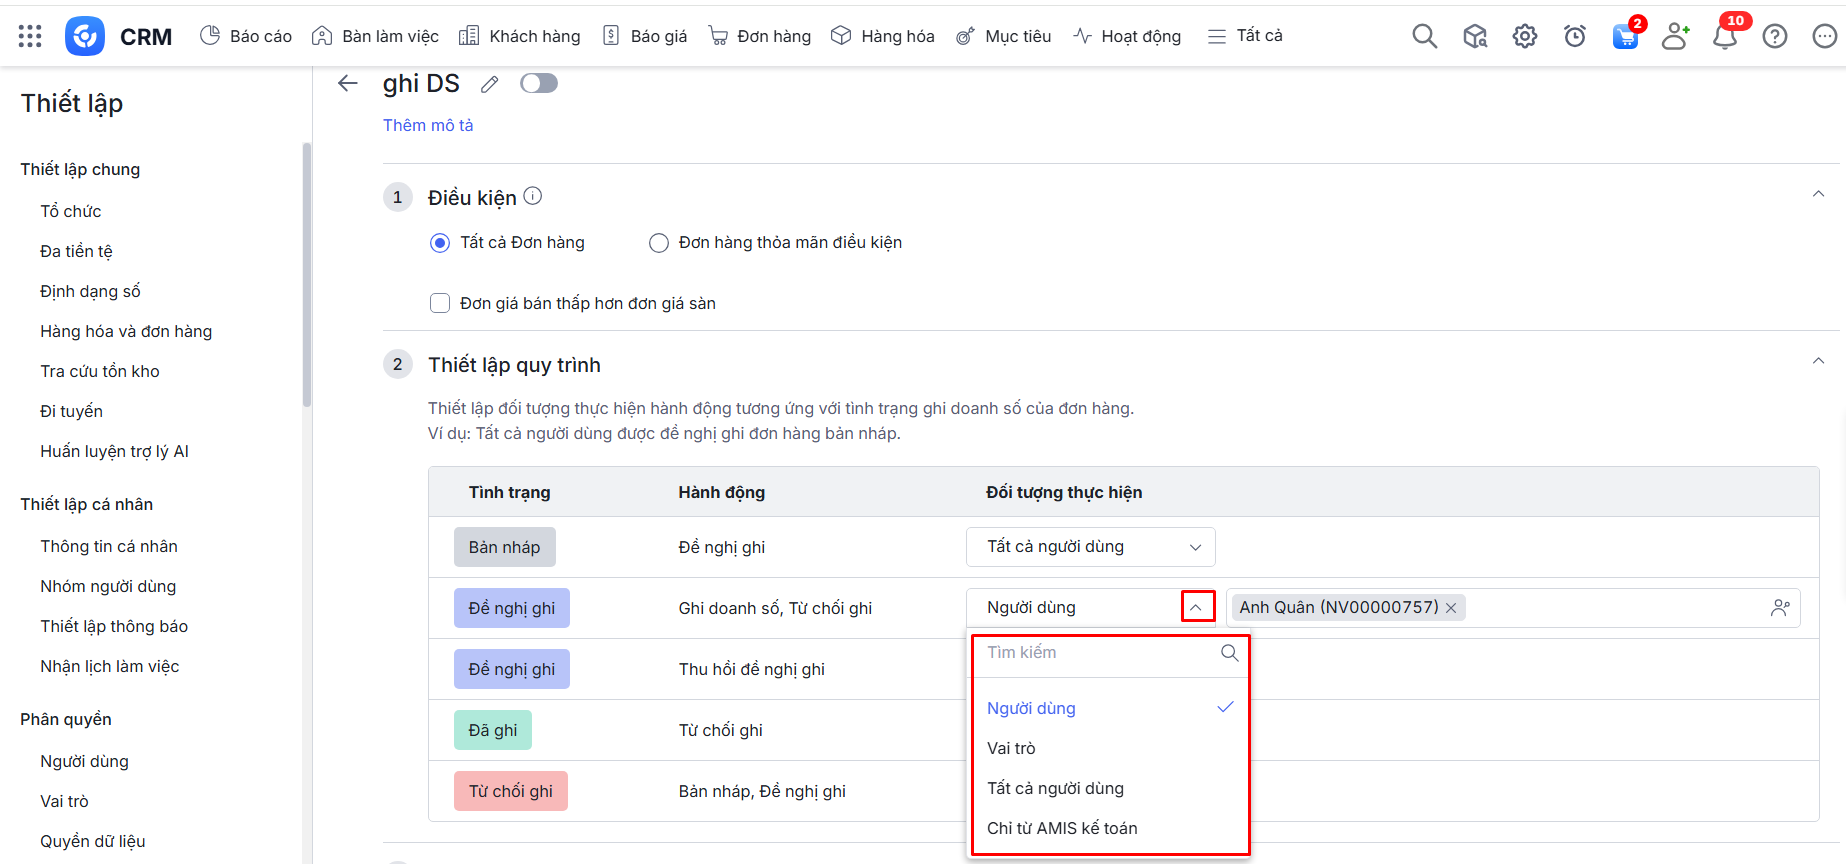This screenshot has width=1846, height=864.
Task: Open the shopping cart icon with badge
Action: coord(1625,37)
